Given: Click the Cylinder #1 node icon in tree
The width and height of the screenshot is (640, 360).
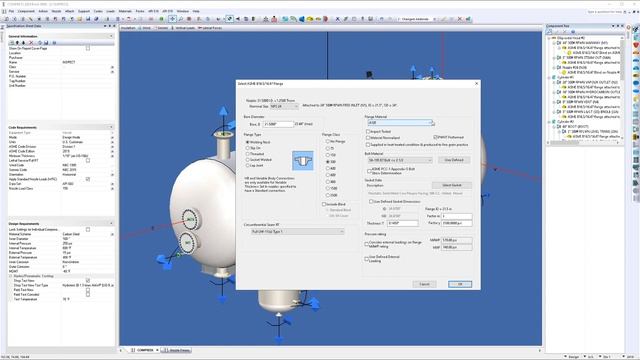Looking at the screenshot, I should [x=554, y=77].
